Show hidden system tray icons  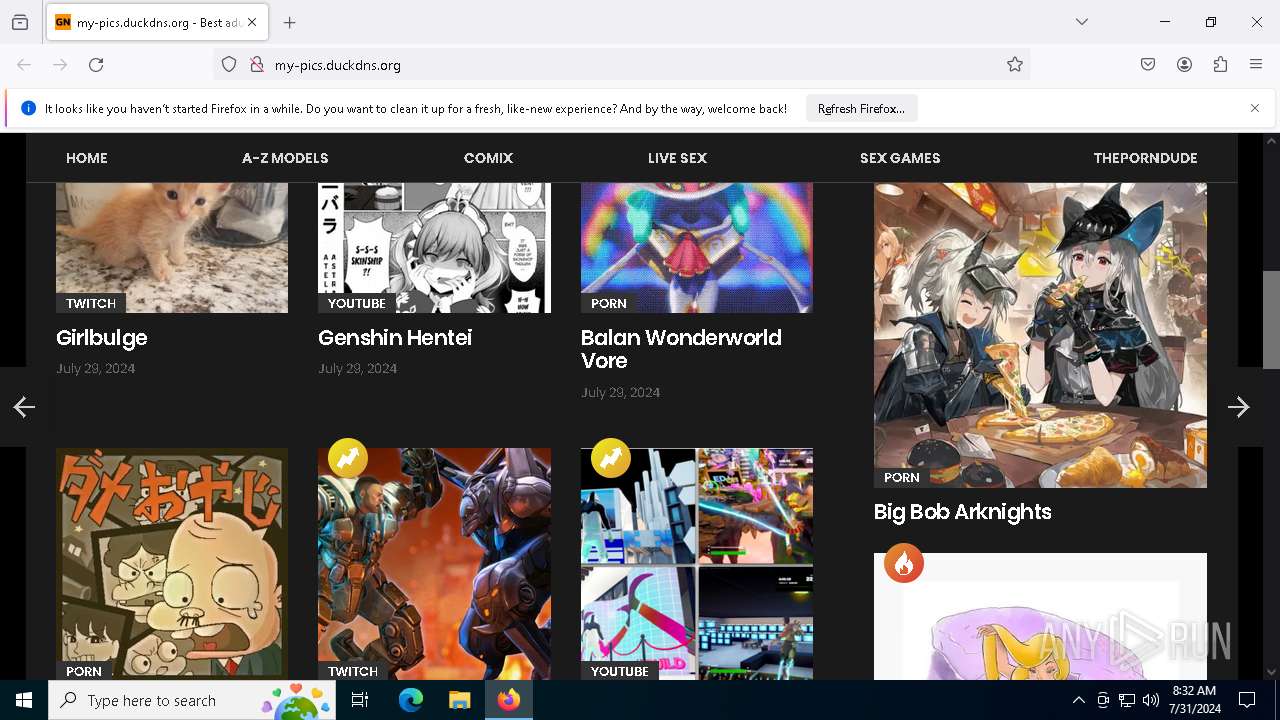click(1078, 700)
